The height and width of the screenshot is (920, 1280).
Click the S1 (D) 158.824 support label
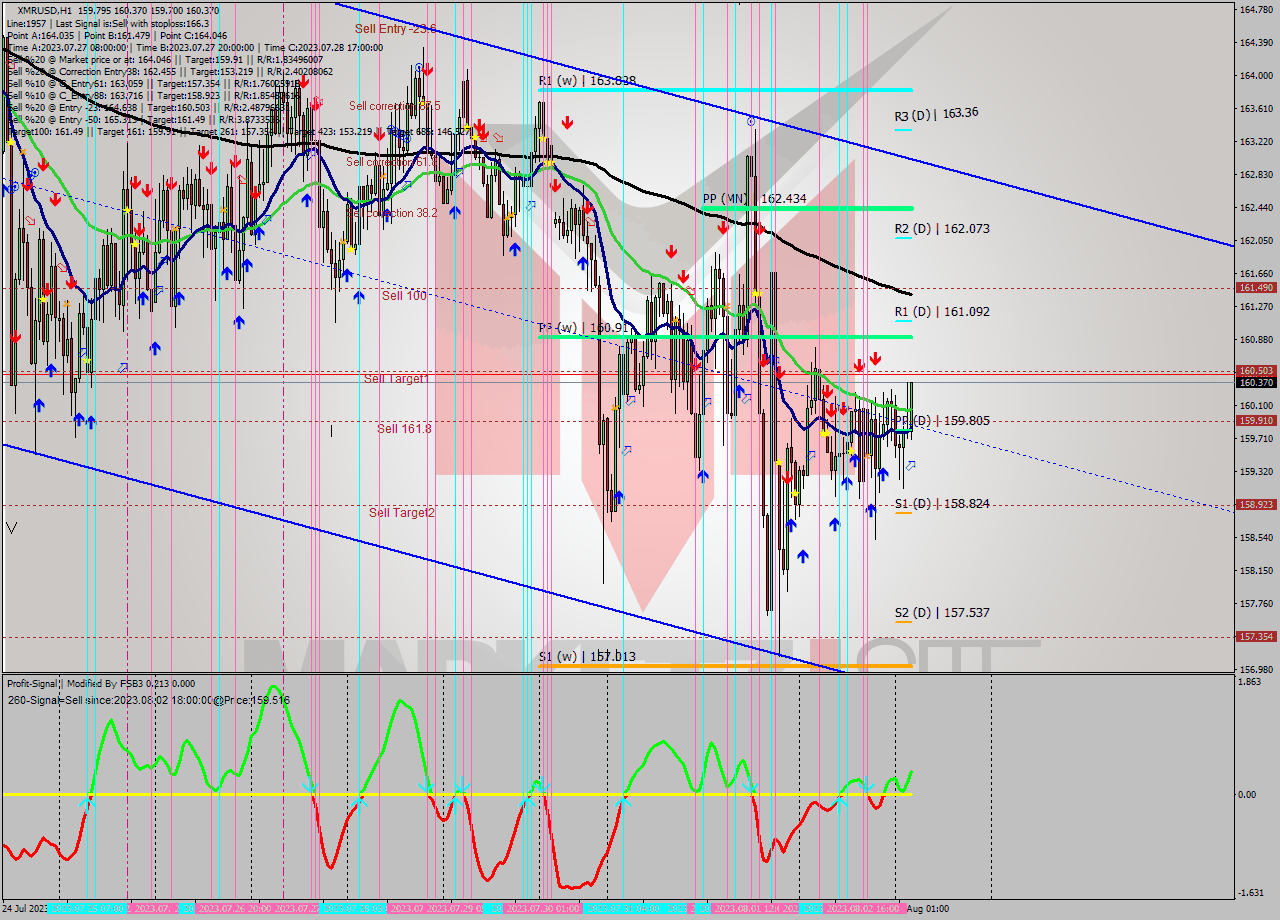942,504
